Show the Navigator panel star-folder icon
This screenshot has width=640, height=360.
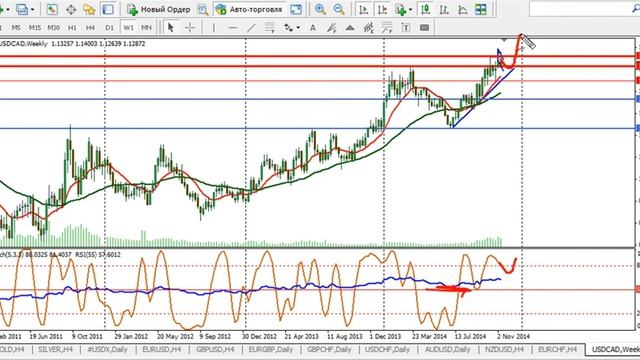tap(89, 9)
